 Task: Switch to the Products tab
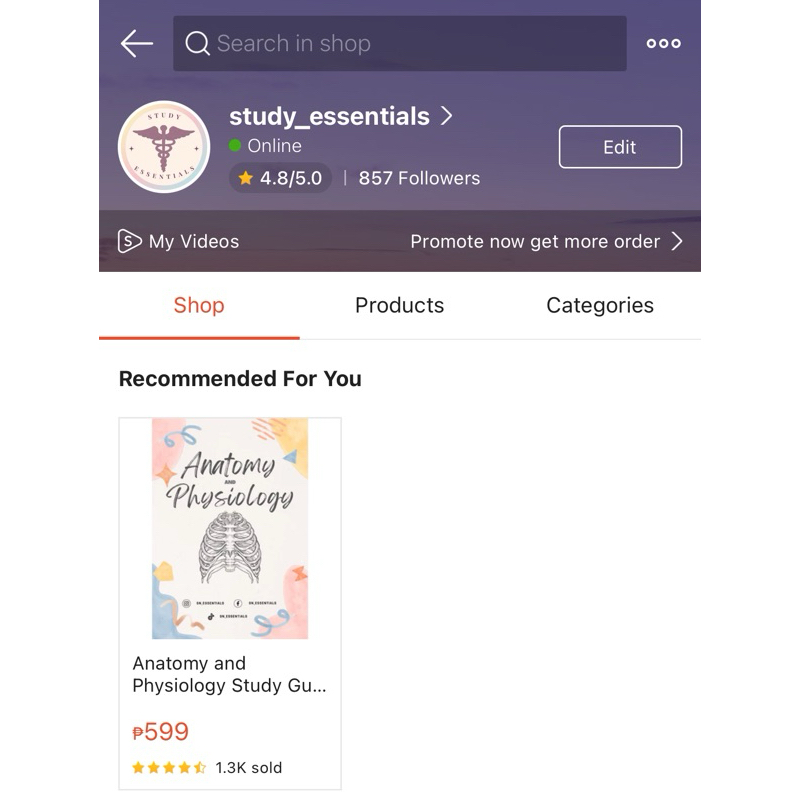tap(399, 306)
